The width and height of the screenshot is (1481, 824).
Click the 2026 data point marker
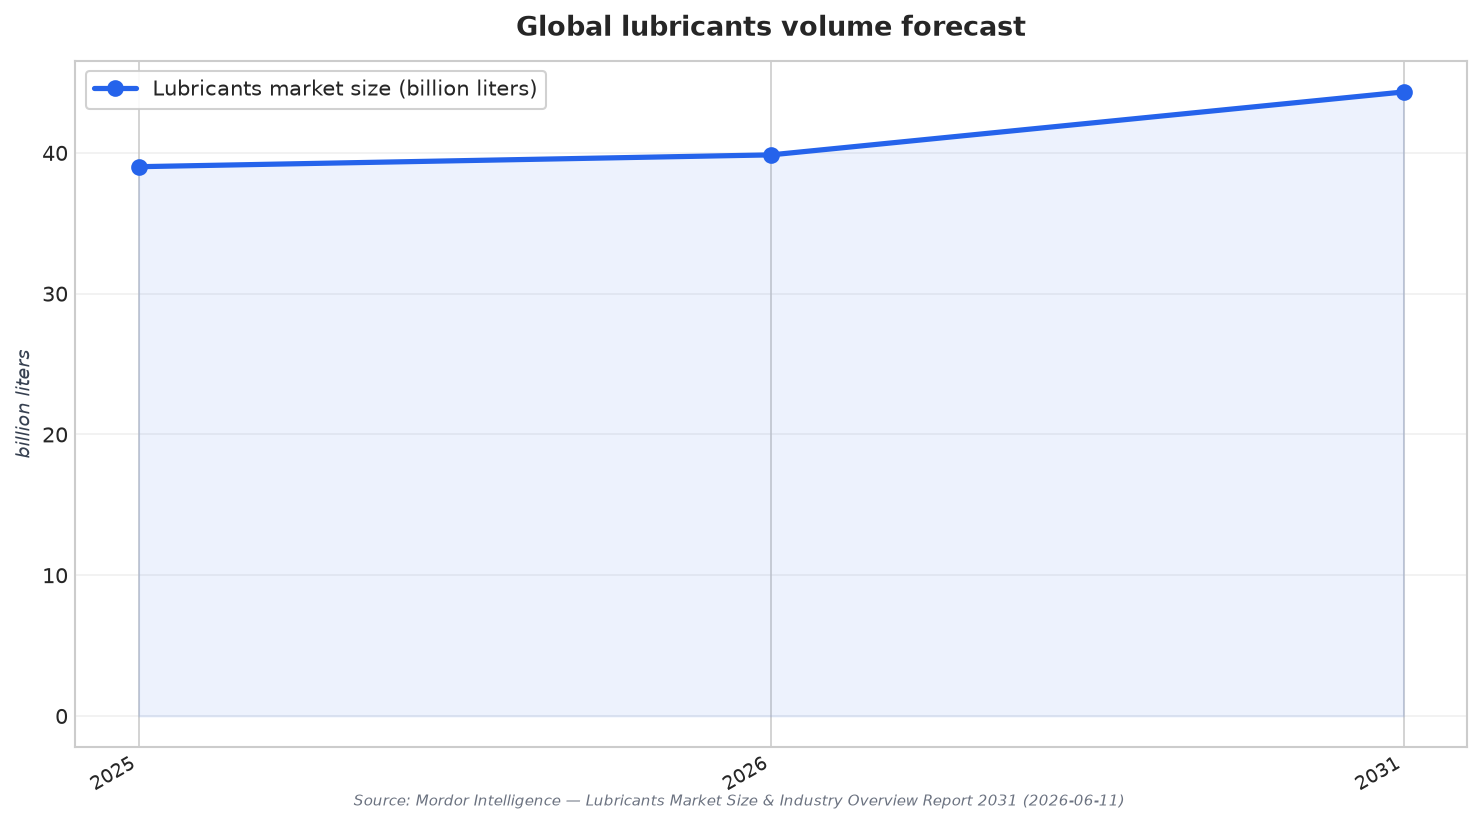pos(771,155)
